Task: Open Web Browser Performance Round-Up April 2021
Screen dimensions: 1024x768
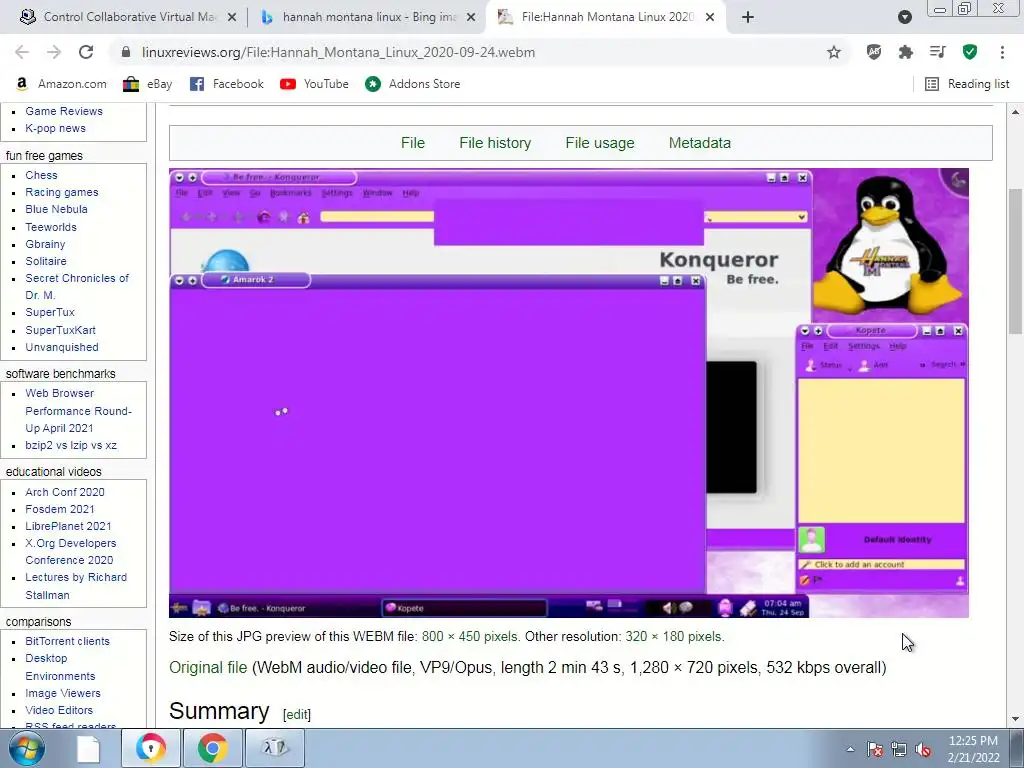Action: (78, 411)
